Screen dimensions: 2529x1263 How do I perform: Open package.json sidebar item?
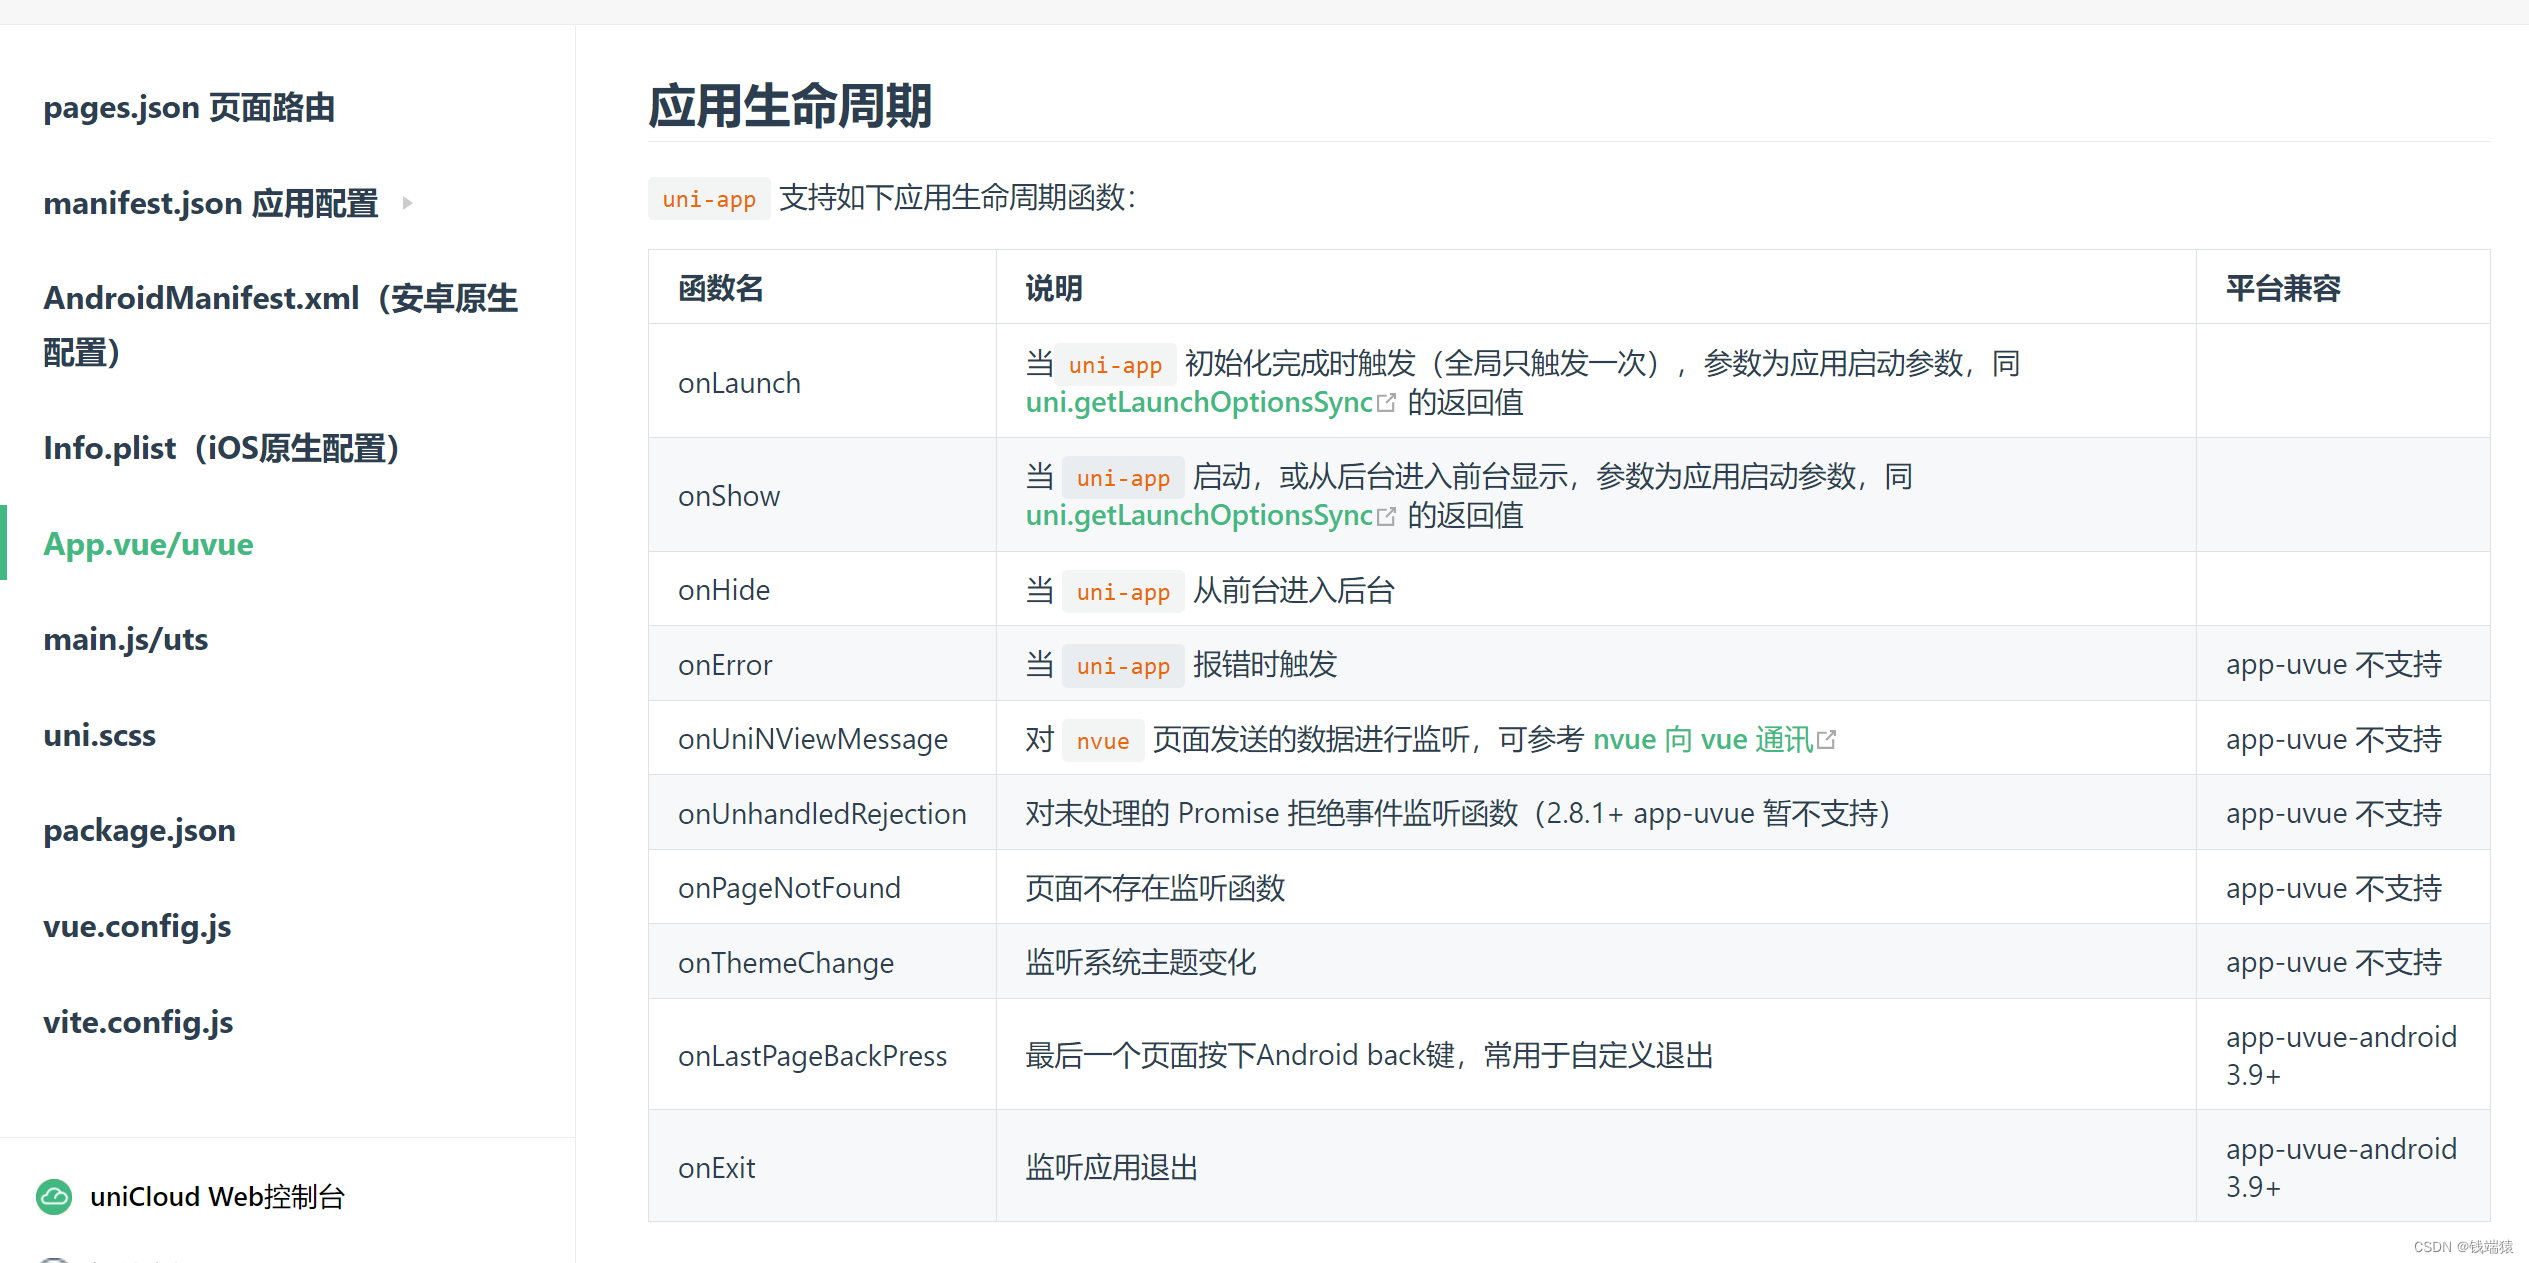tap(139, 830)
